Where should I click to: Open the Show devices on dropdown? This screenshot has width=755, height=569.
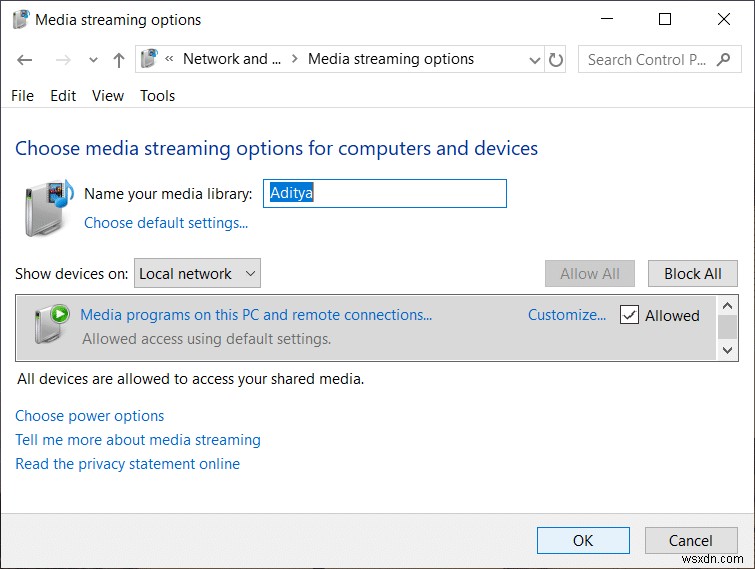197,273
